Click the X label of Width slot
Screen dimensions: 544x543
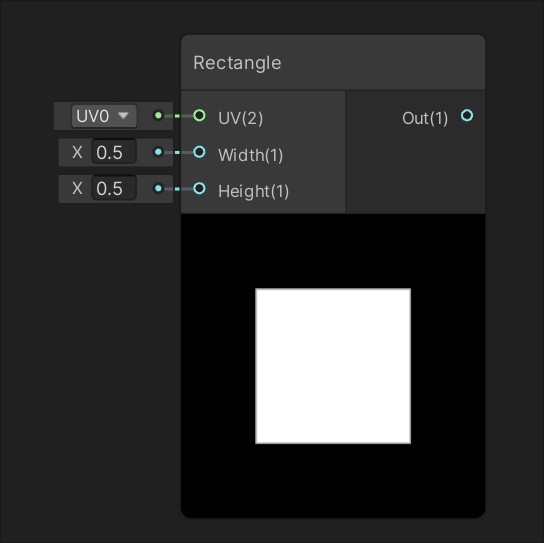coord(77,152)
